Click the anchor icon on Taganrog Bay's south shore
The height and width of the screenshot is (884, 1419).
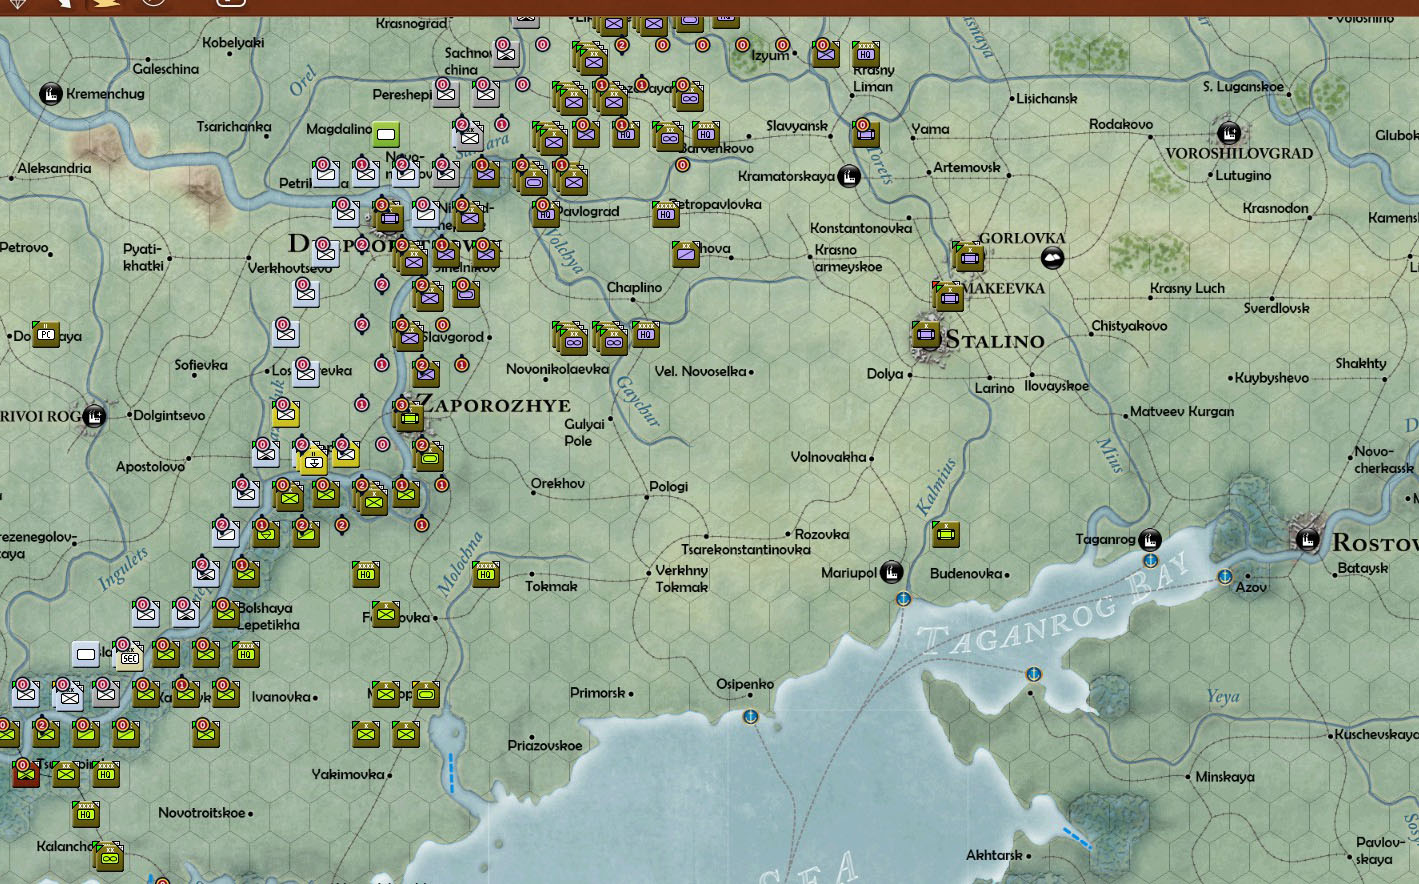point(1033,674)
